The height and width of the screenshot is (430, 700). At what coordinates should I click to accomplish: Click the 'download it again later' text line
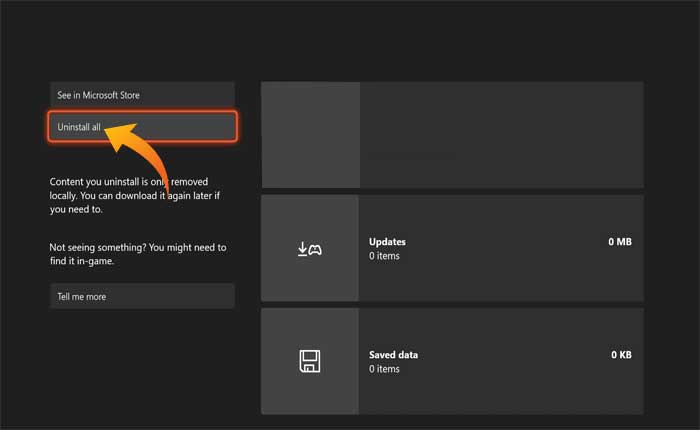[138, 197]
